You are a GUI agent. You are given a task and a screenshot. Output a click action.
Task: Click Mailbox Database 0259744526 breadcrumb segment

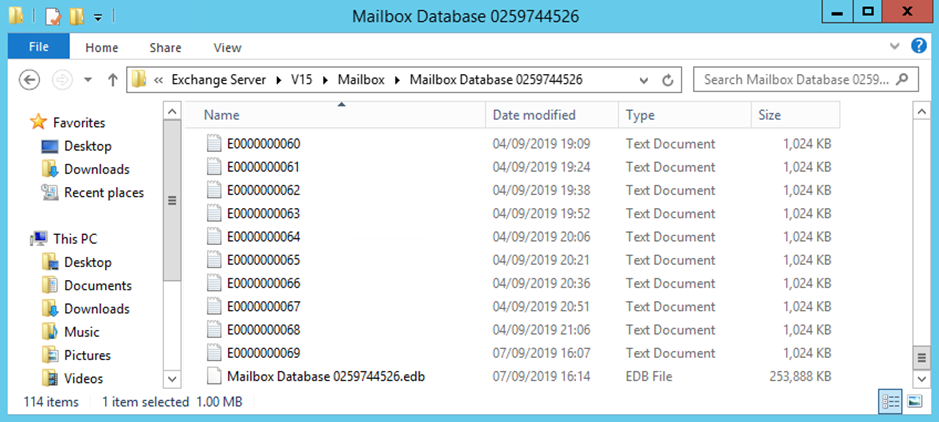[496, 80]
